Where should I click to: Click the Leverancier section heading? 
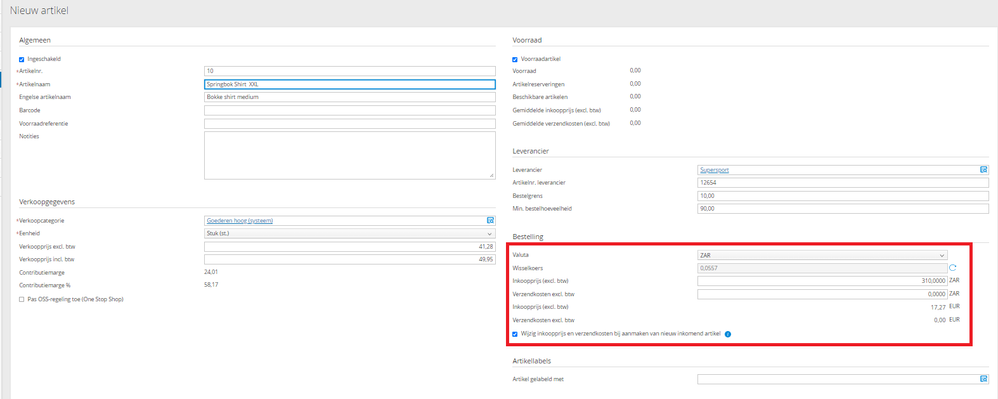531,151
